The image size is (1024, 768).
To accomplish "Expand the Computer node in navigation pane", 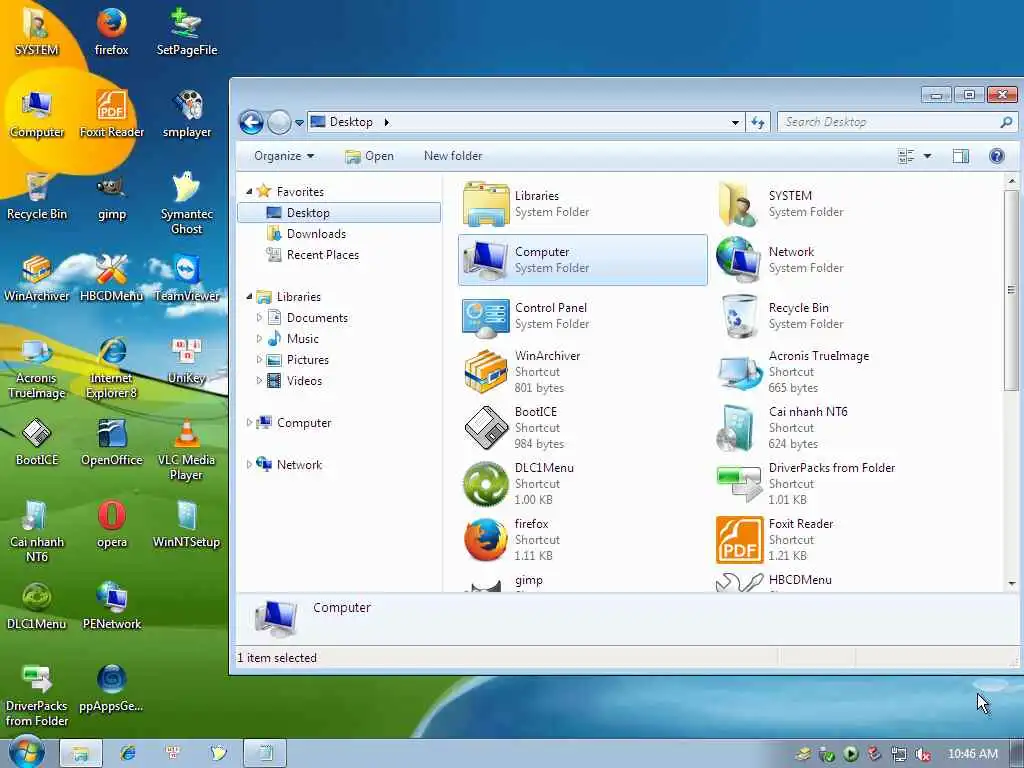I will point(249,423).
